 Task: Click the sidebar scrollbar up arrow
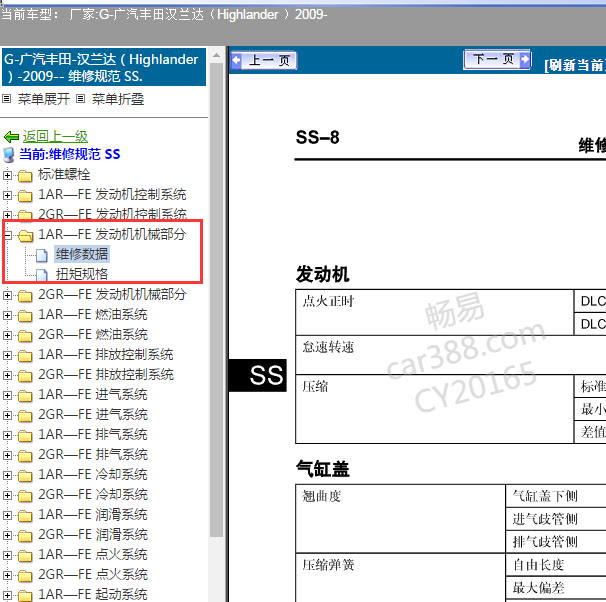pos(216,56)
